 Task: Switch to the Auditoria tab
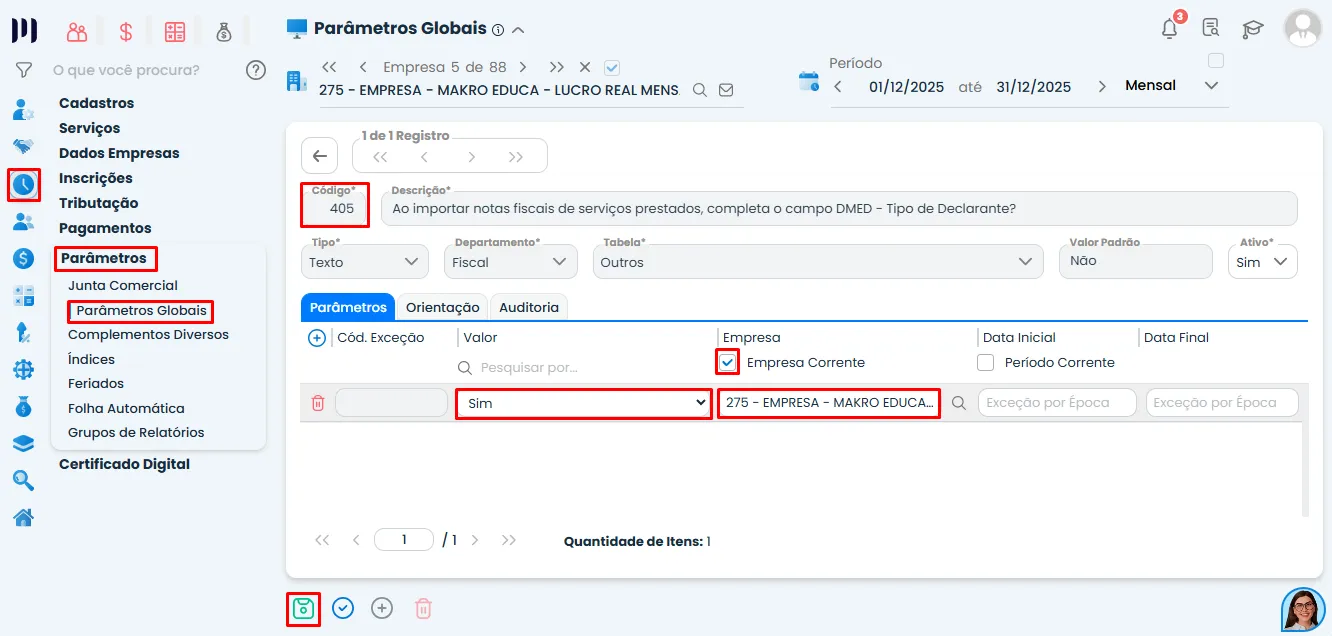click(528, 307)
